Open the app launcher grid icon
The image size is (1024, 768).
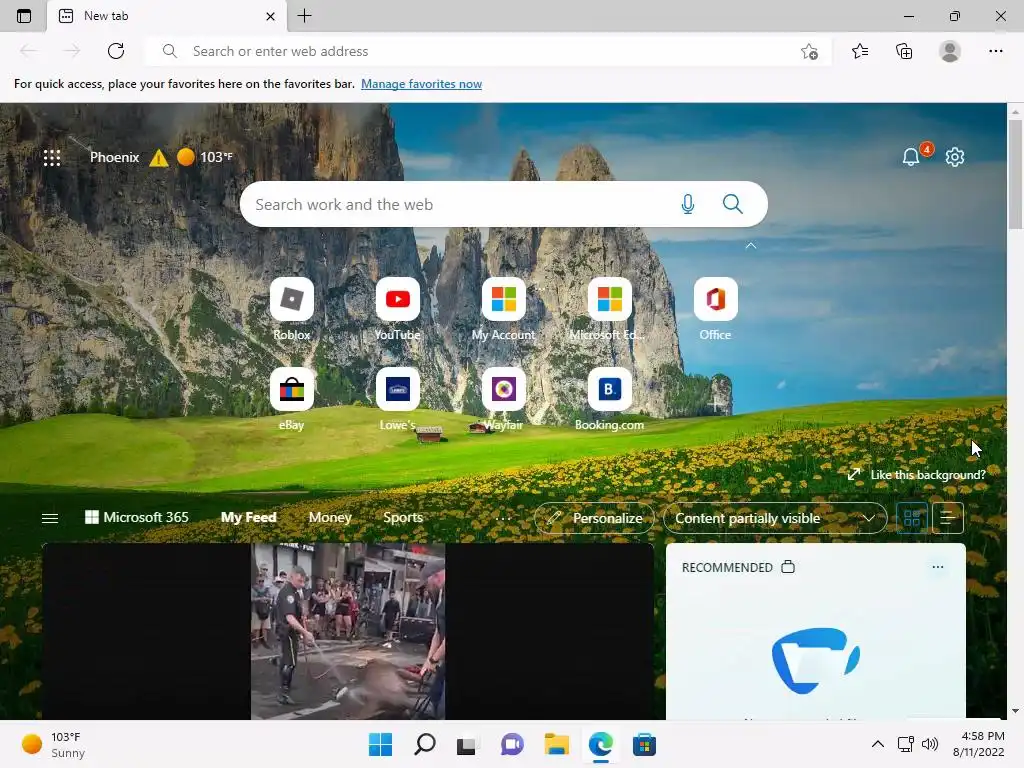coord(52,157)
